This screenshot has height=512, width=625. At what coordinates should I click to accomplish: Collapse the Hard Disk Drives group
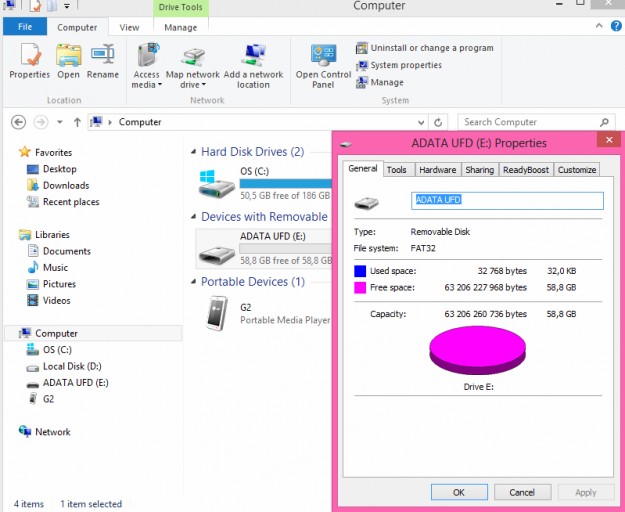pos(193,152)
